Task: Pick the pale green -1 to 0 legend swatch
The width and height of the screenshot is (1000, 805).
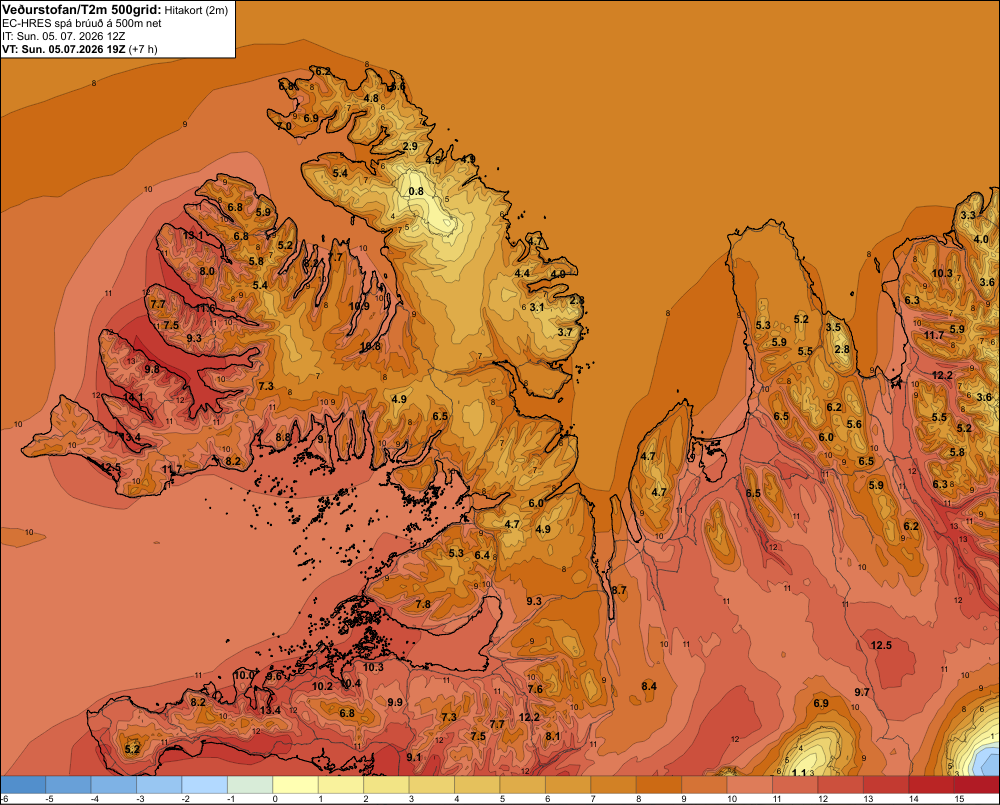Action: 250,785
